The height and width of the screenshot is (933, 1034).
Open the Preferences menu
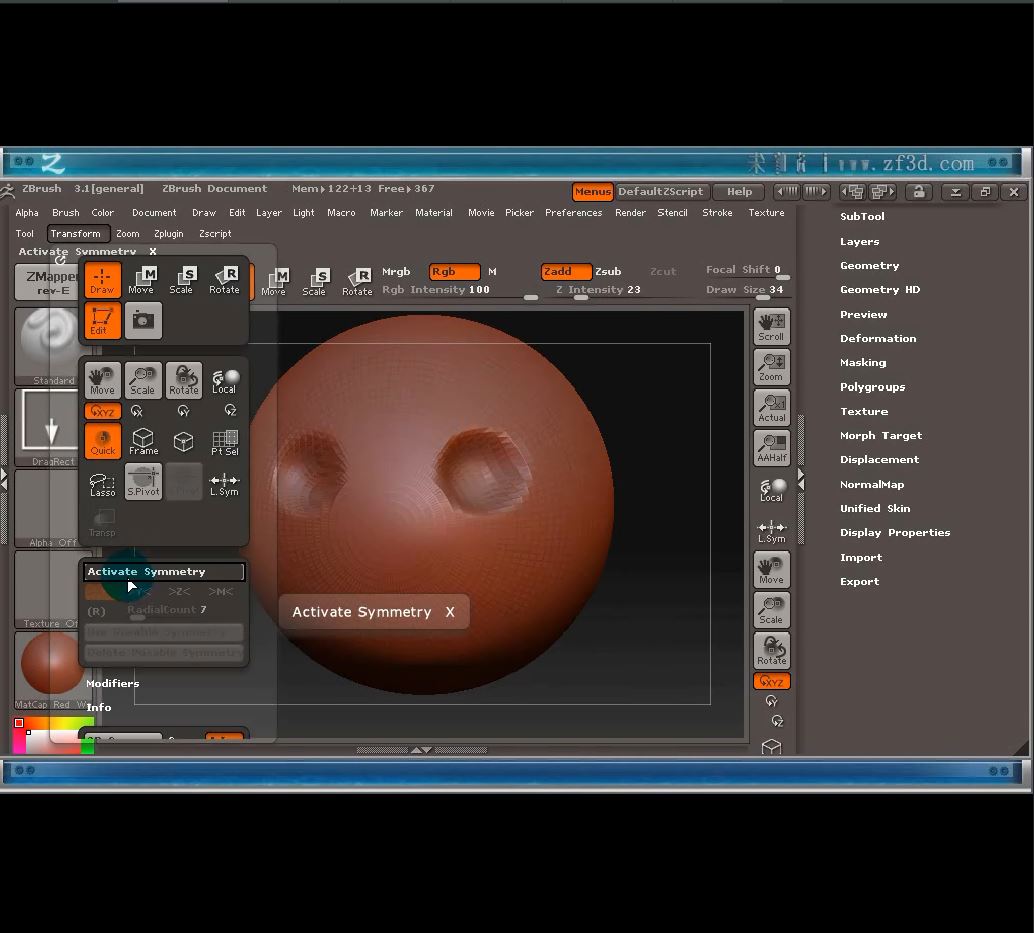click(574, 212)
